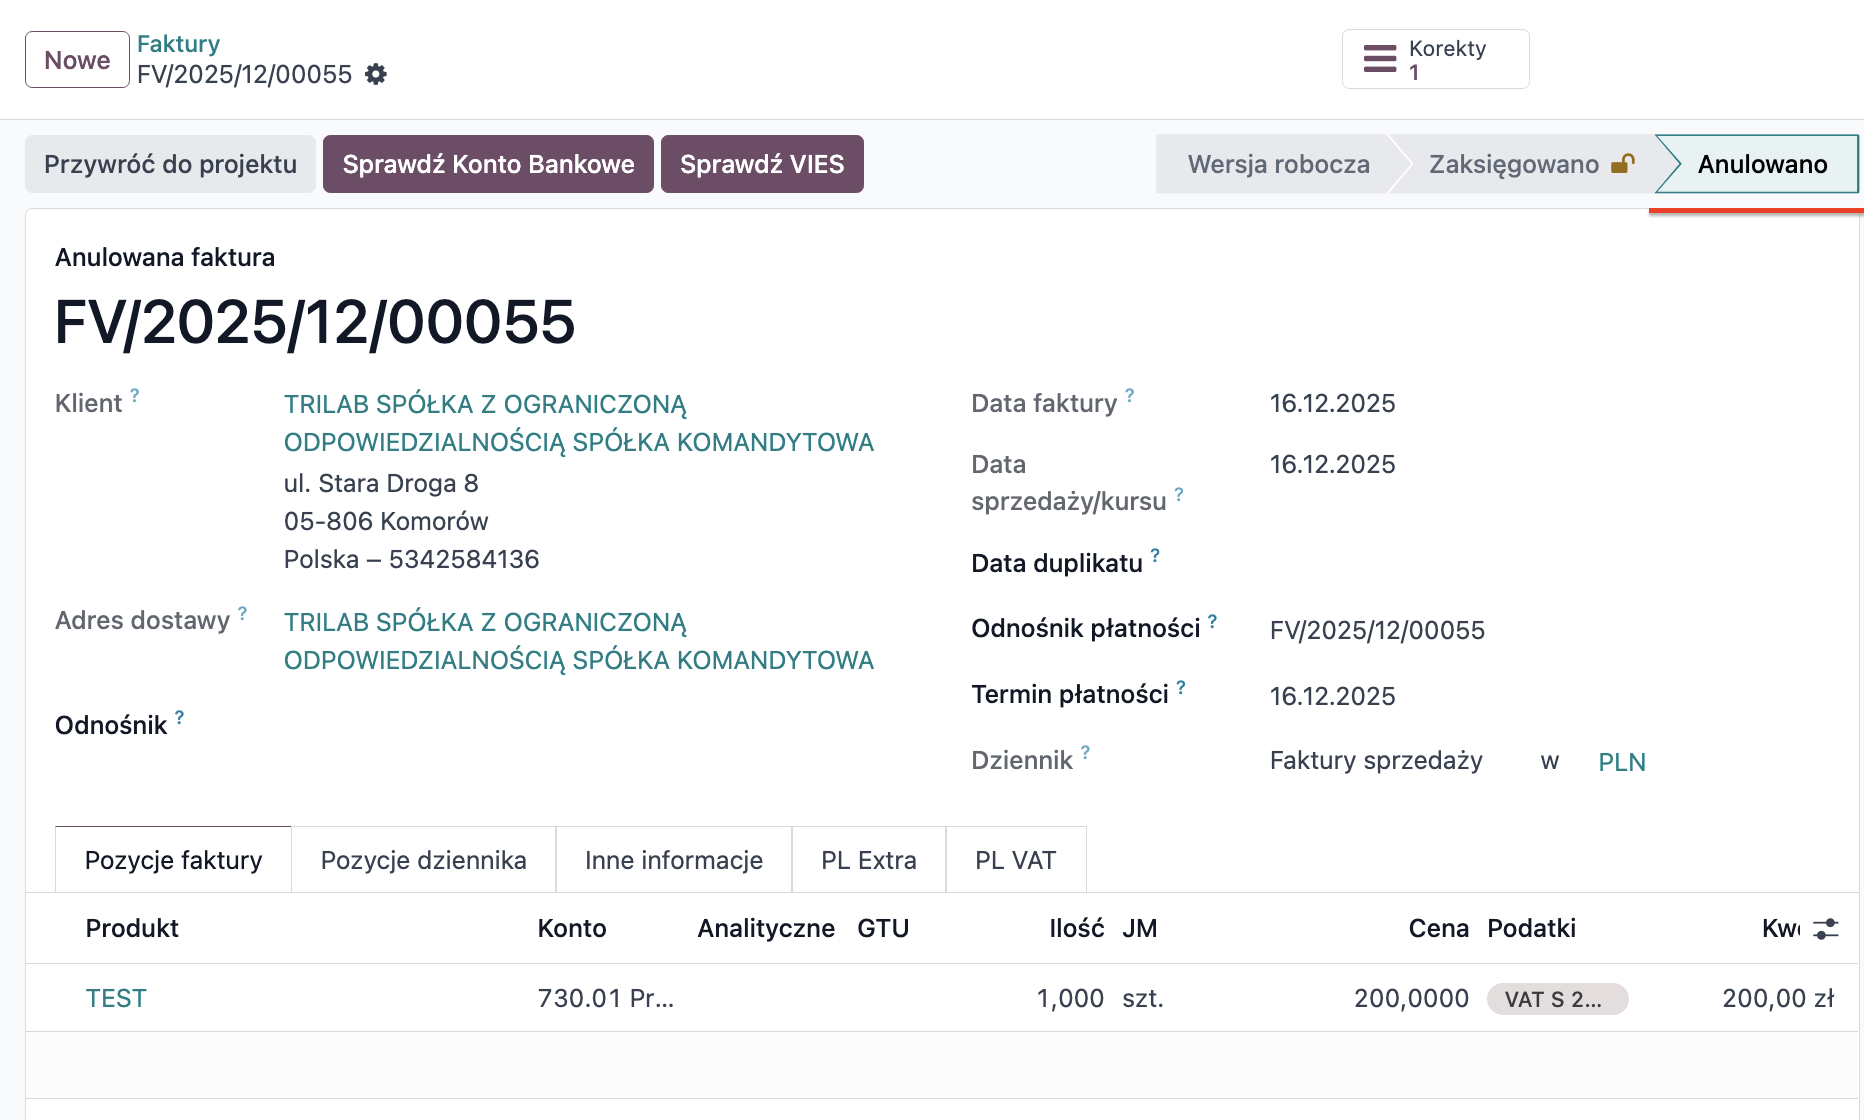Open the Inne informacje tab
Viewport: 1864px width, 1120px height.
pos(673,860)
